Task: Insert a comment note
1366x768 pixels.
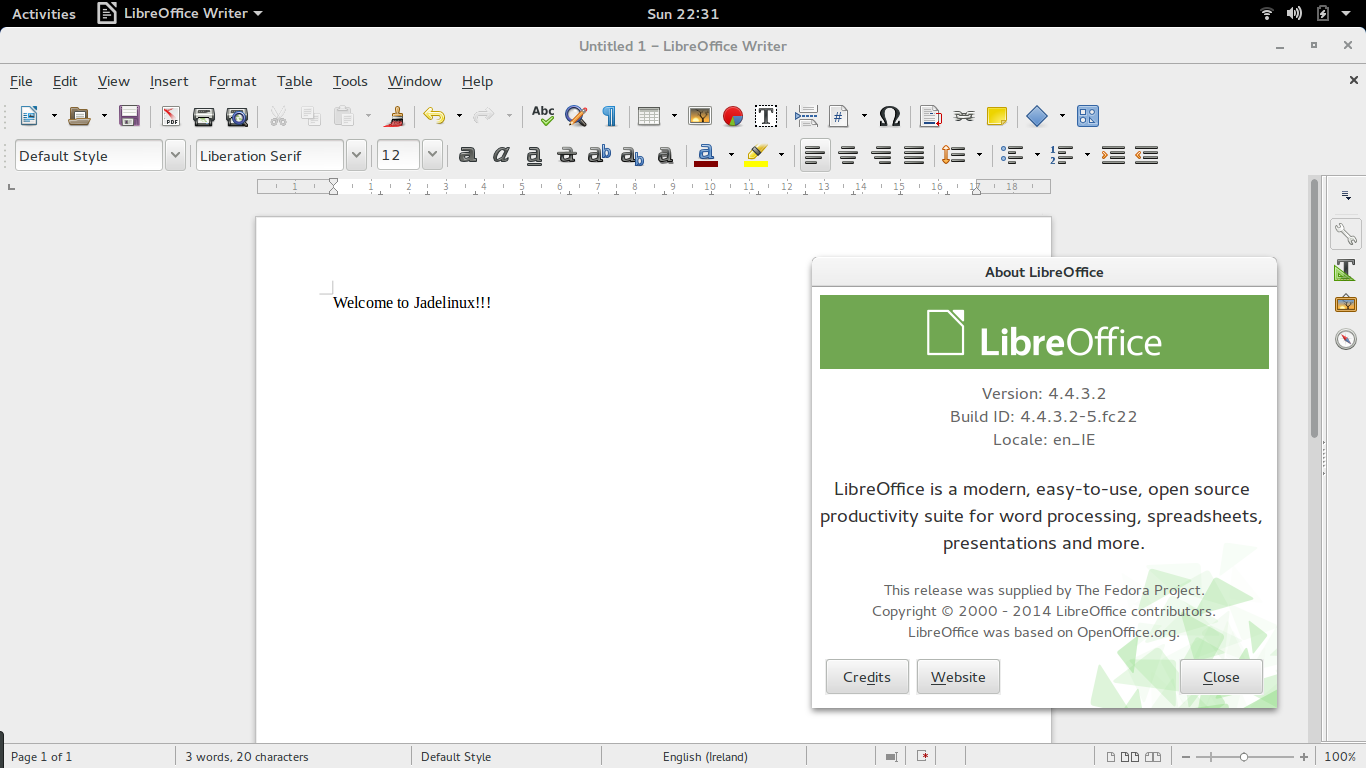Action: tap(997, 116)
